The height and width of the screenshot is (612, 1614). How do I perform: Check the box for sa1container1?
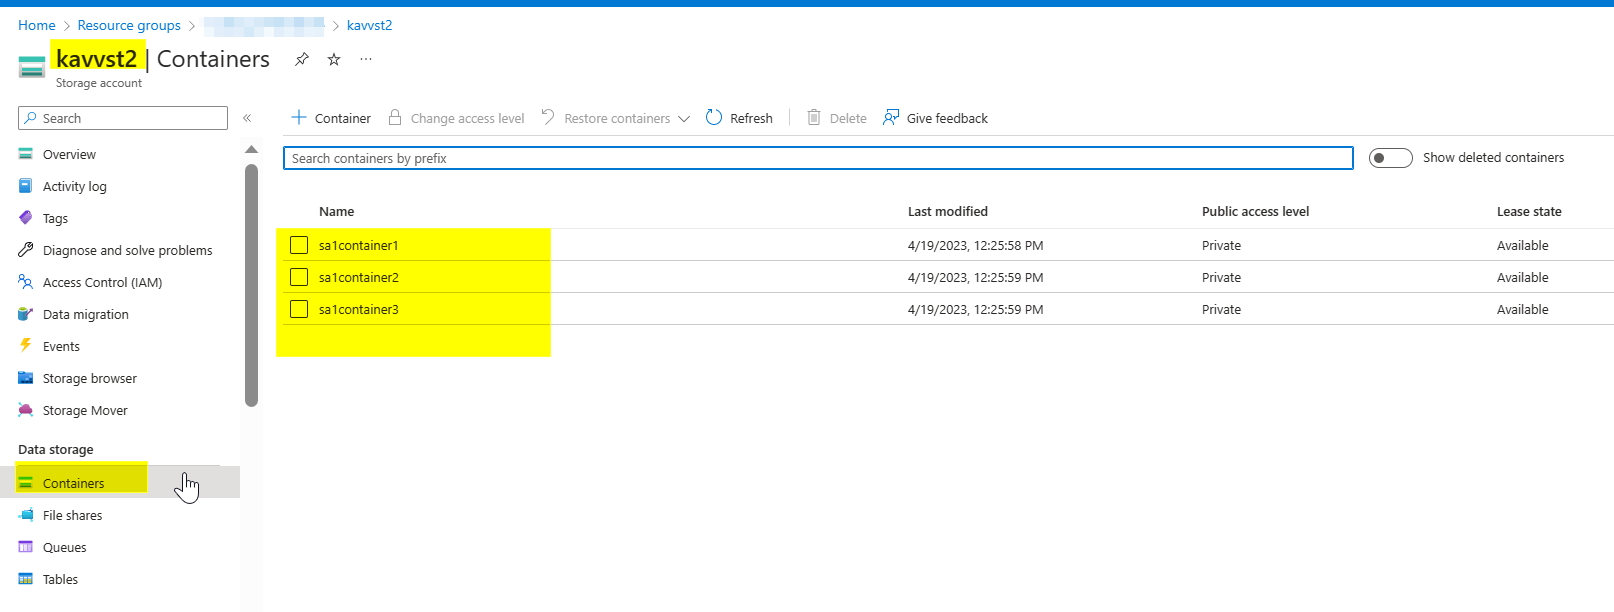(299, 245)
